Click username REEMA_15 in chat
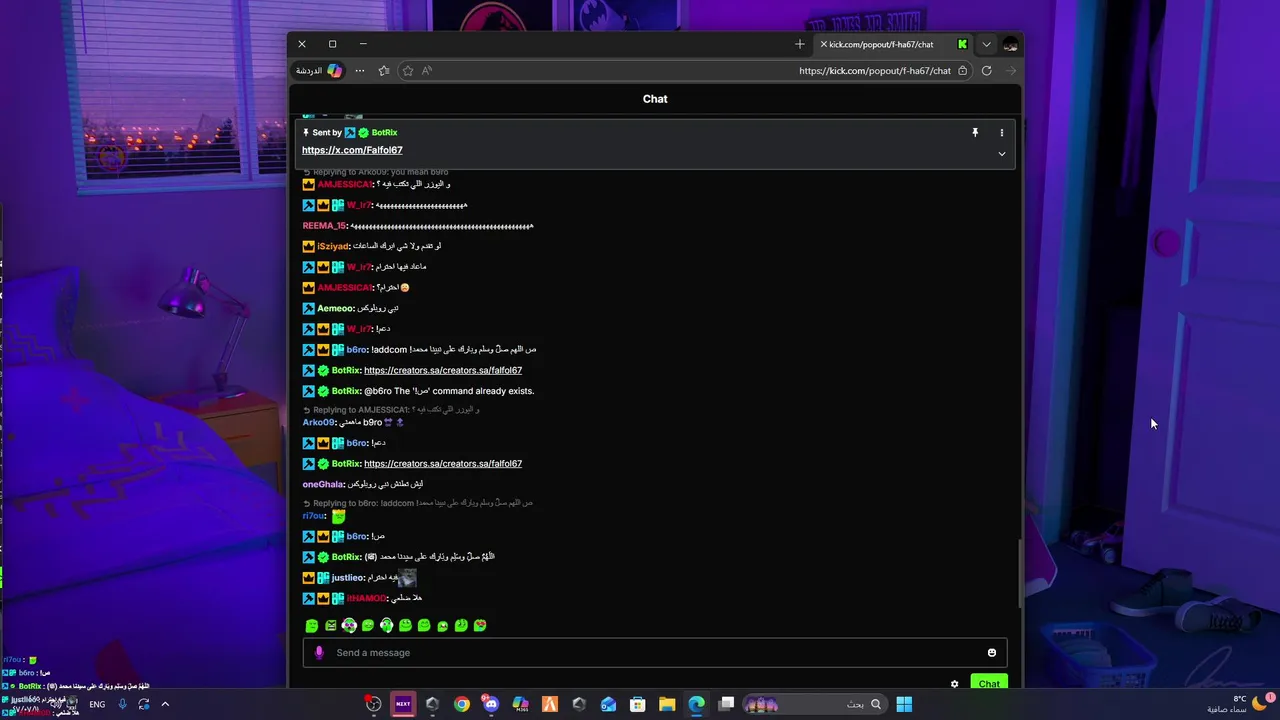The image size is (1280, 720). (324, 226)
